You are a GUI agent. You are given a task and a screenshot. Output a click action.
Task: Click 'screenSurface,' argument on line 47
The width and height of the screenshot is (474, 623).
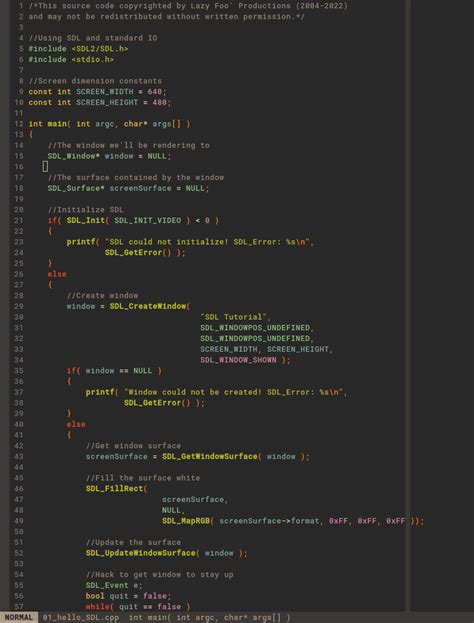pos(195,499)
